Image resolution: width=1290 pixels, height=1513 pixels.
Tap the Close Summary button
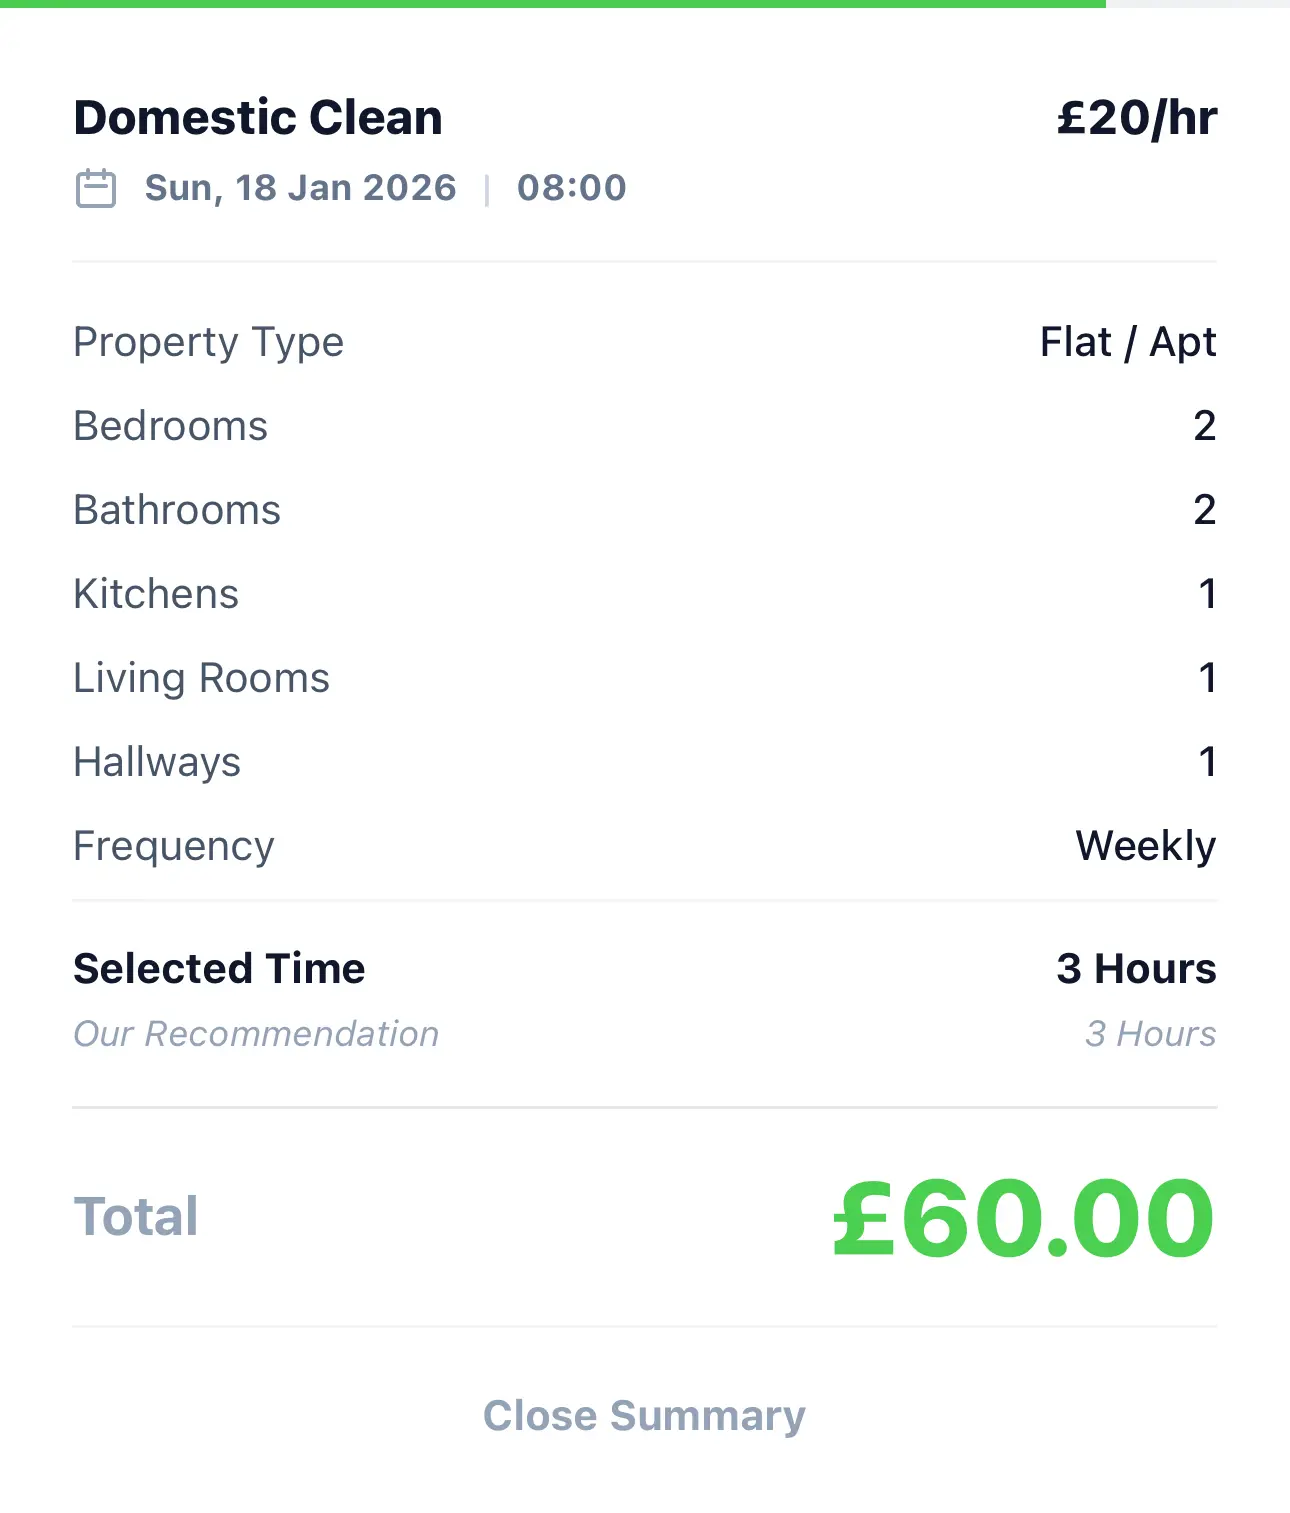click(644, 1415)
